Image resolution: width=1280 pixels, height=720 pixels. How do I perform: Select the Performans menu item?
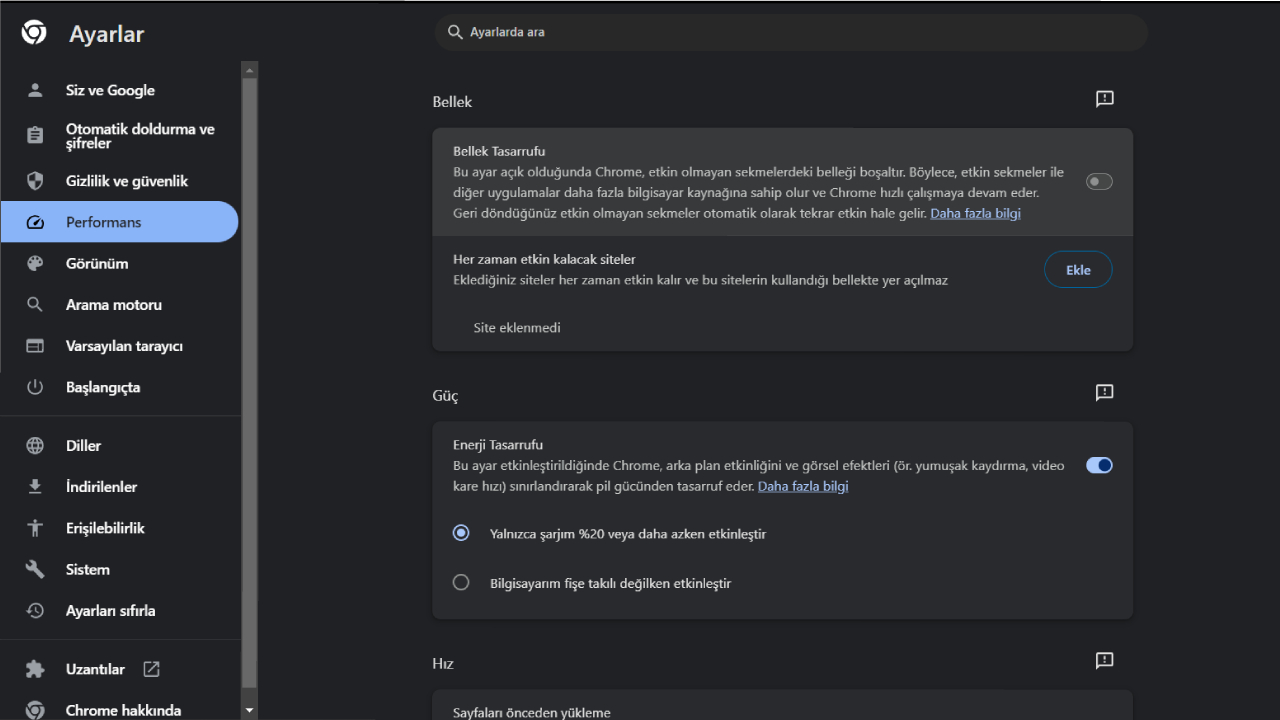click(120, 222)
